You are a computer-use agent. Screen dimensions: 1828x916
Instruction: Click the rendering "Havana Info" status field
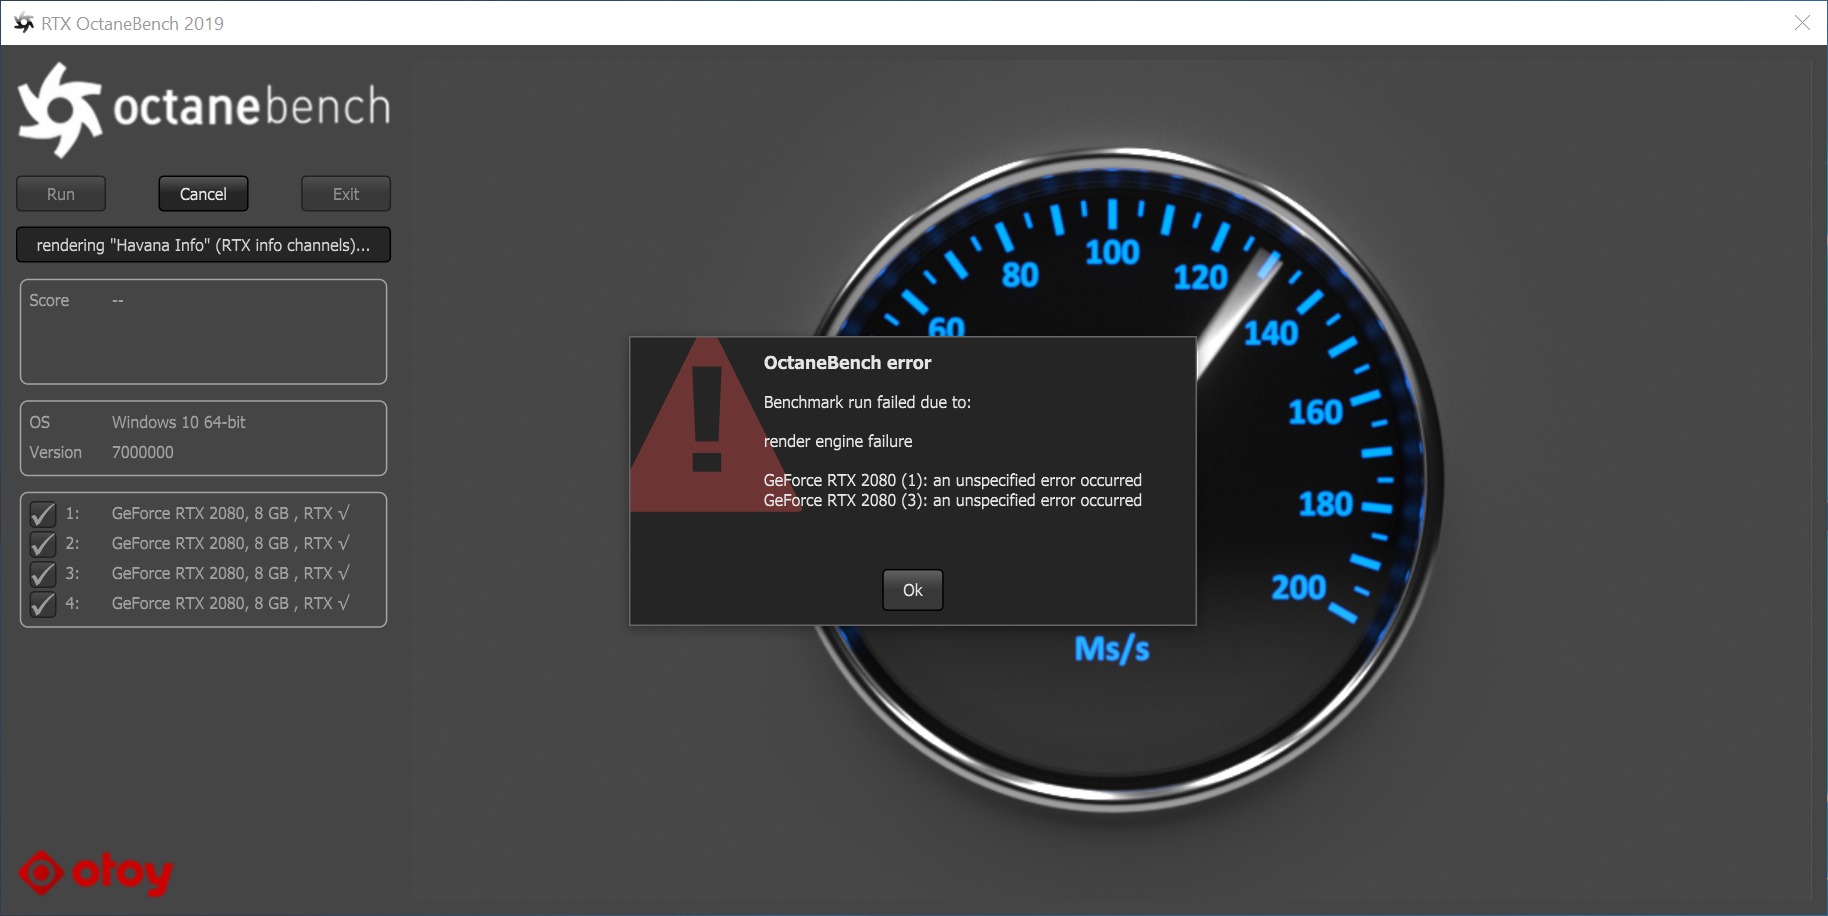click(203, 245)
